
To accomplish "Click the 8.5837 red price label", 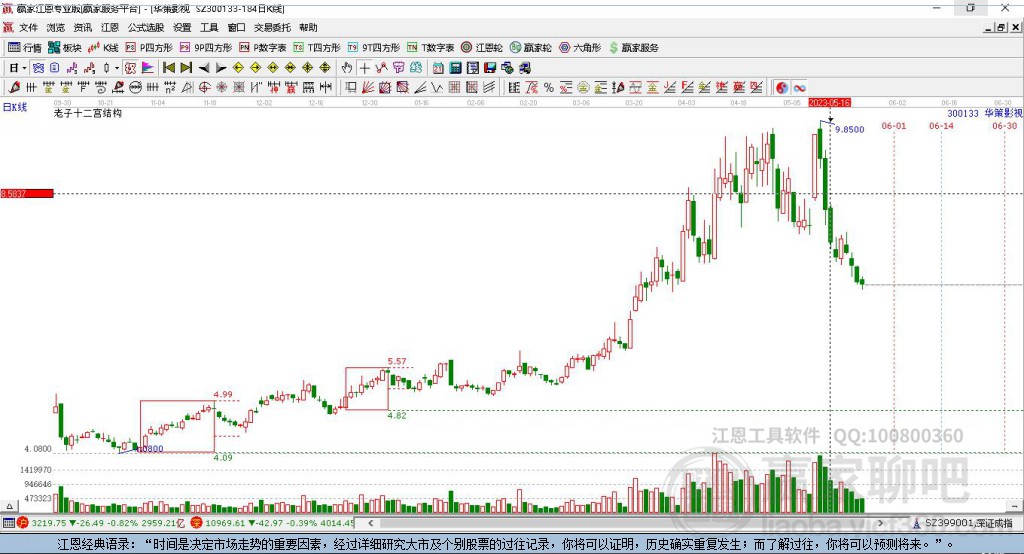I will point(27,193).
